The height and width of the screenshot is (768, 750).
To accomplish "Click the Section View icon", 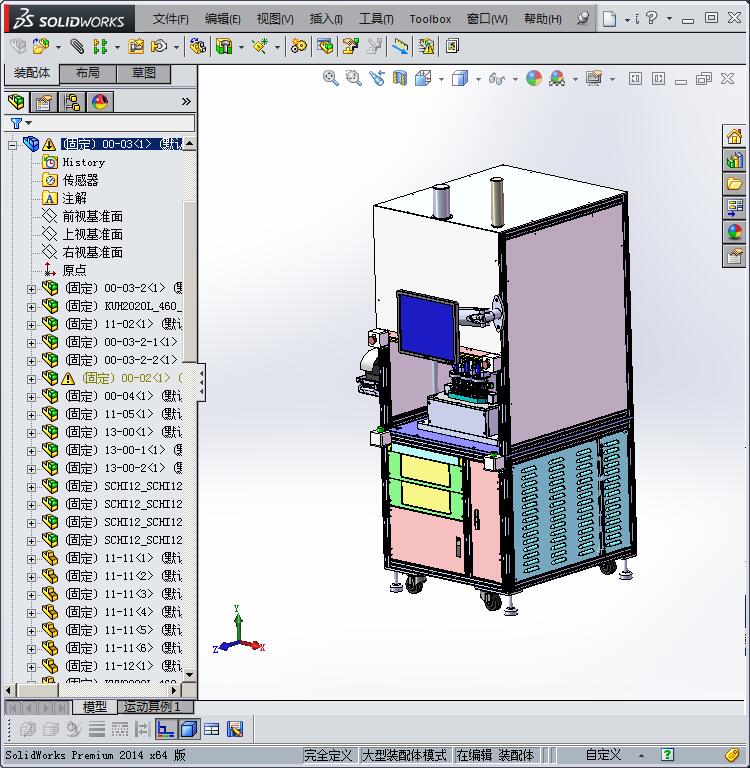I will [x=400, y=78].
